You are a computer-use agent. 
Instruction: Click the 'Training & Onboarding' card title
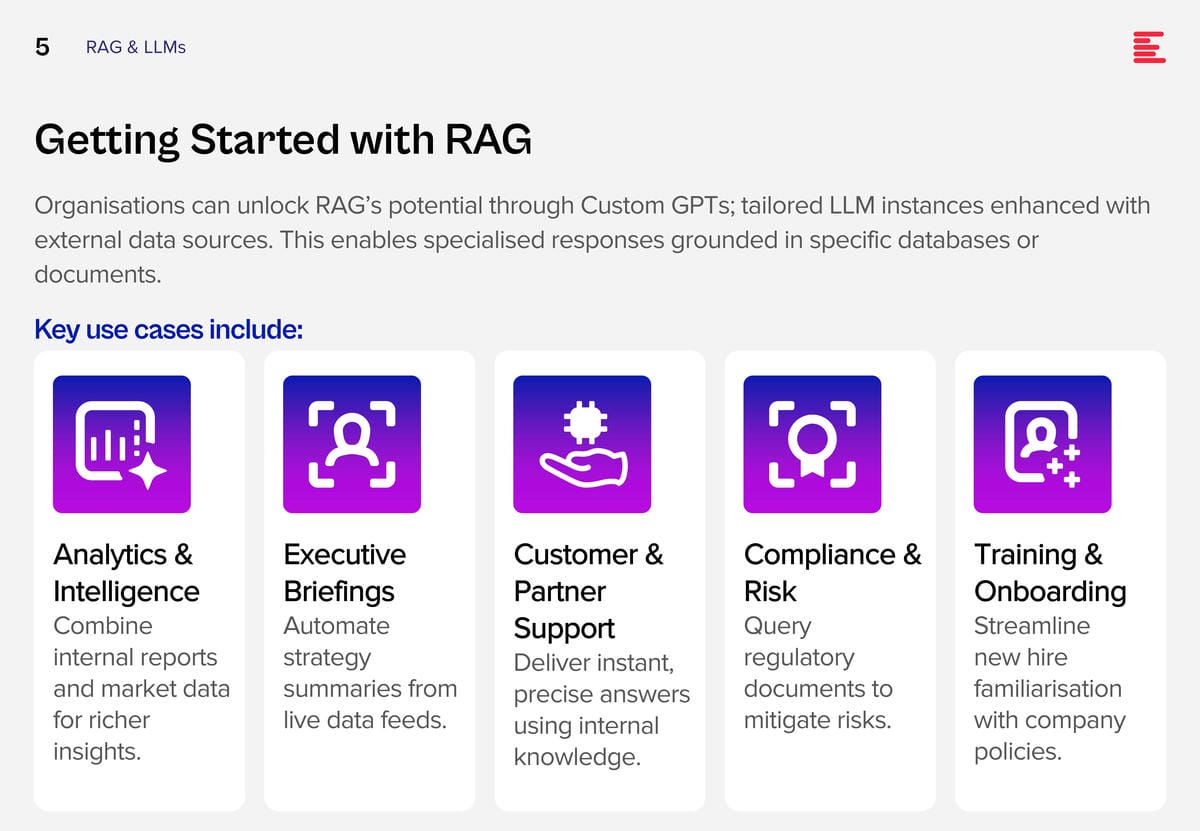point(1050,573)
